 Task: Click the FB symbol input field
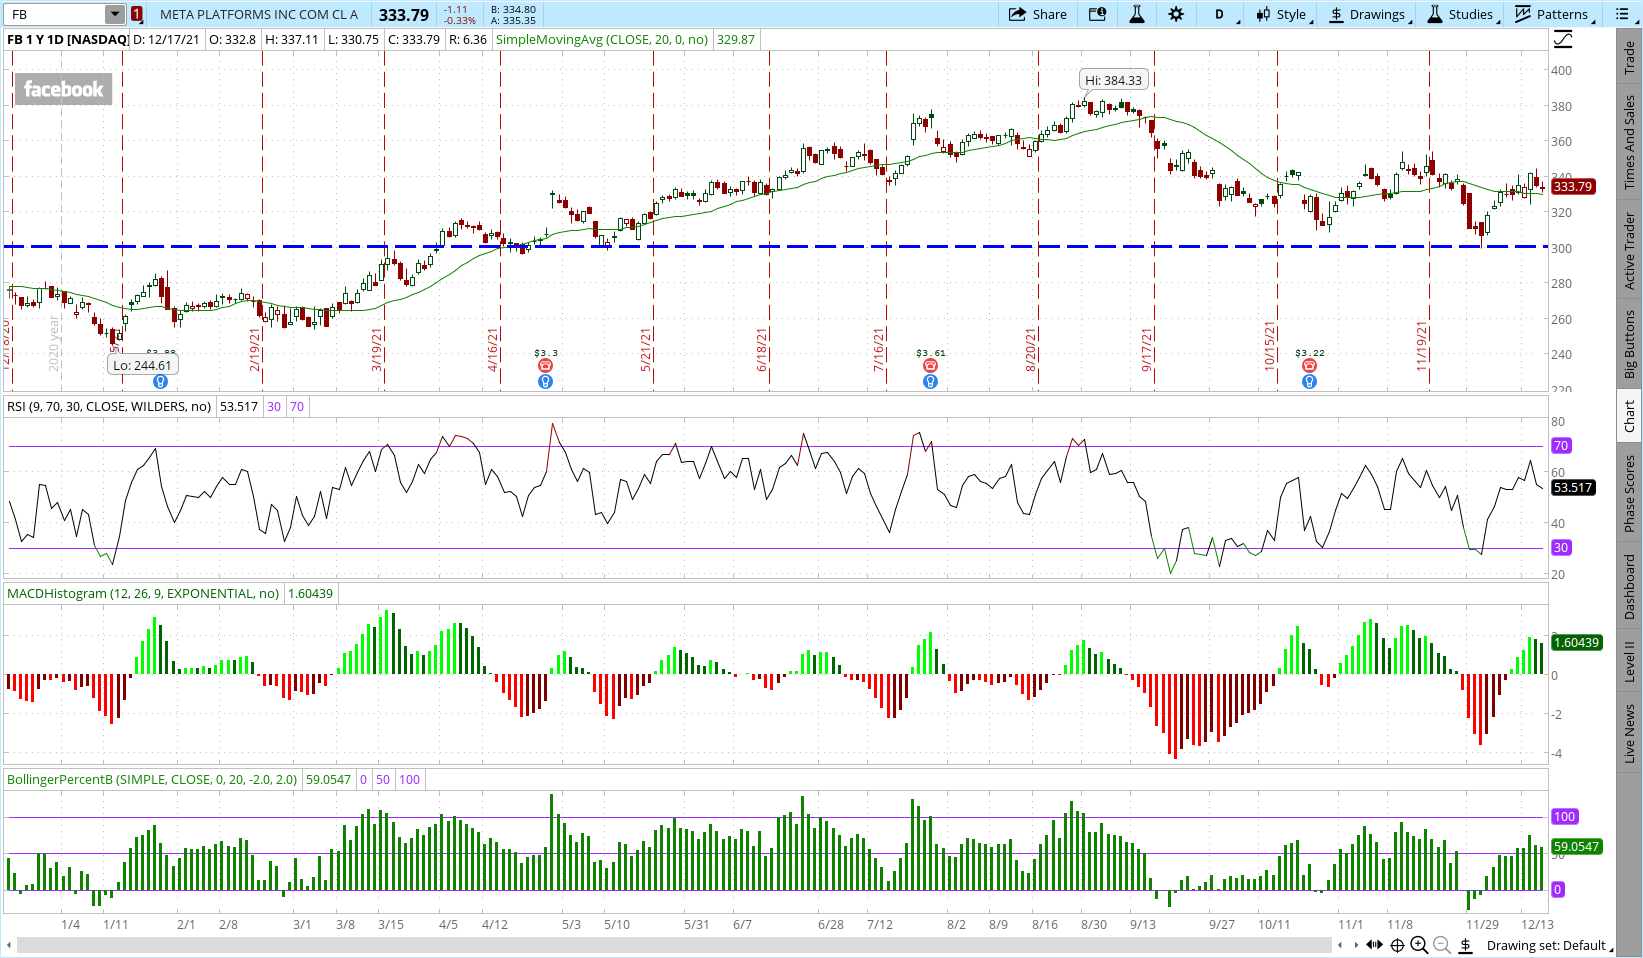[56, 14]
